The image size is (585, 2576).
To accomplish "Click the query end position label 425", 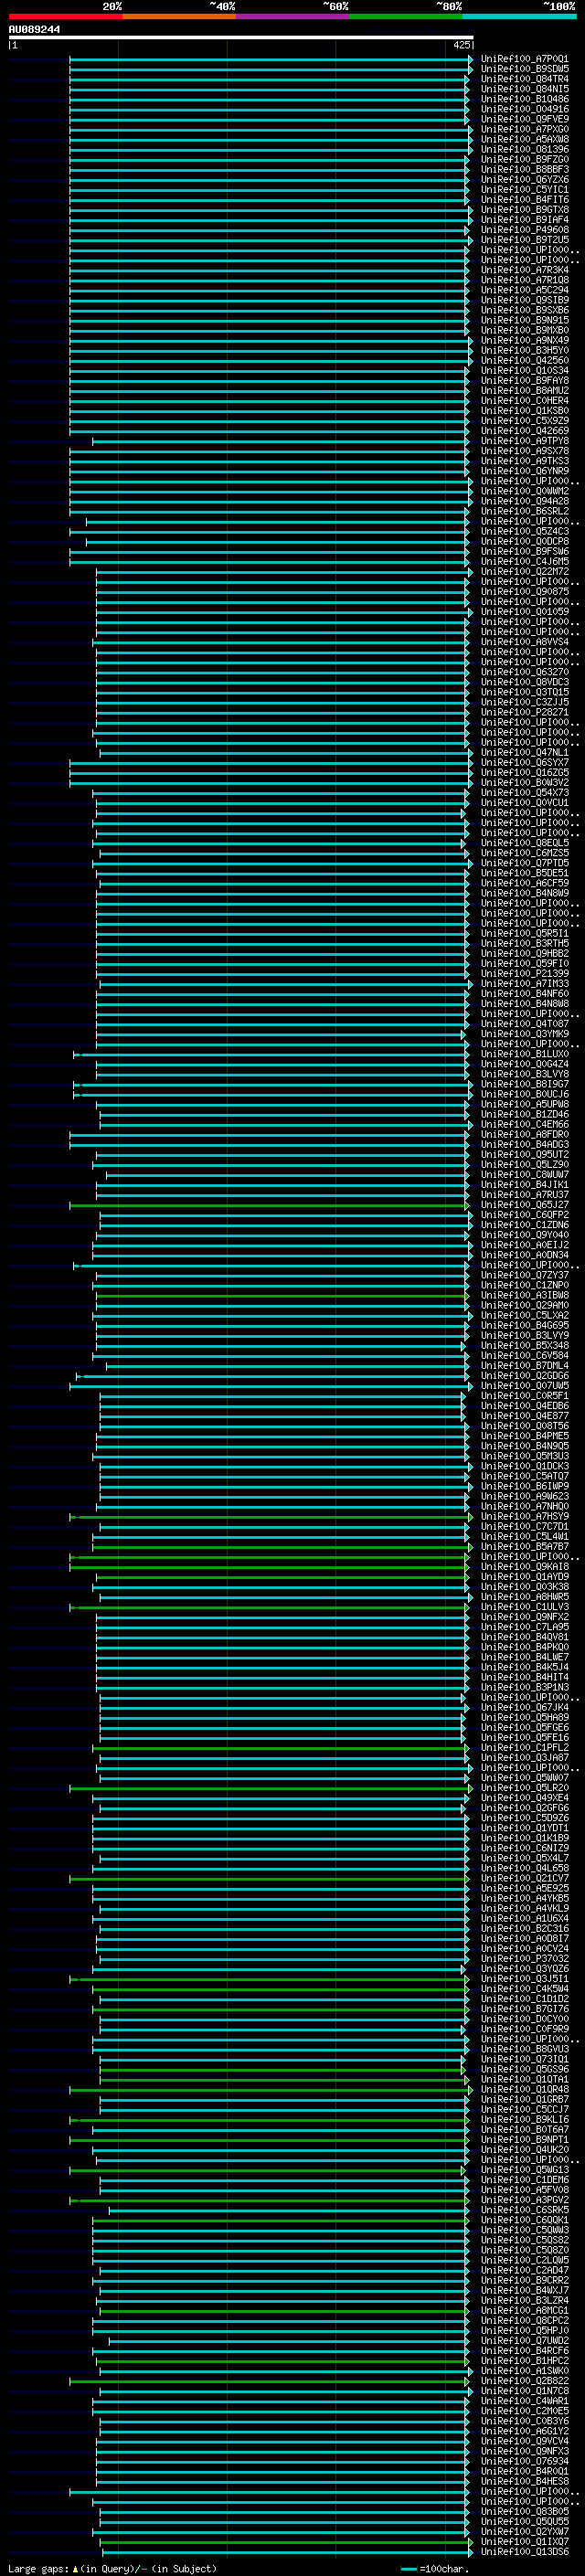I will click(x=461, y=45).
